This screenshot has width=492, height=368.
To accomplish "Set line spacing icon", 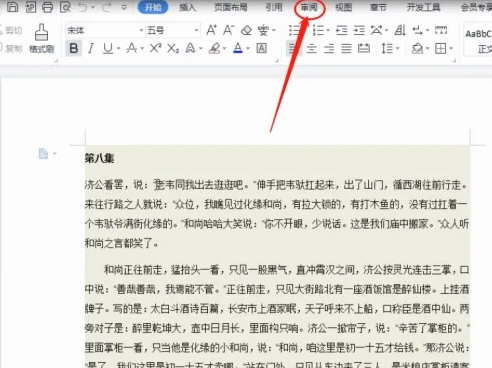I will 387,49.
